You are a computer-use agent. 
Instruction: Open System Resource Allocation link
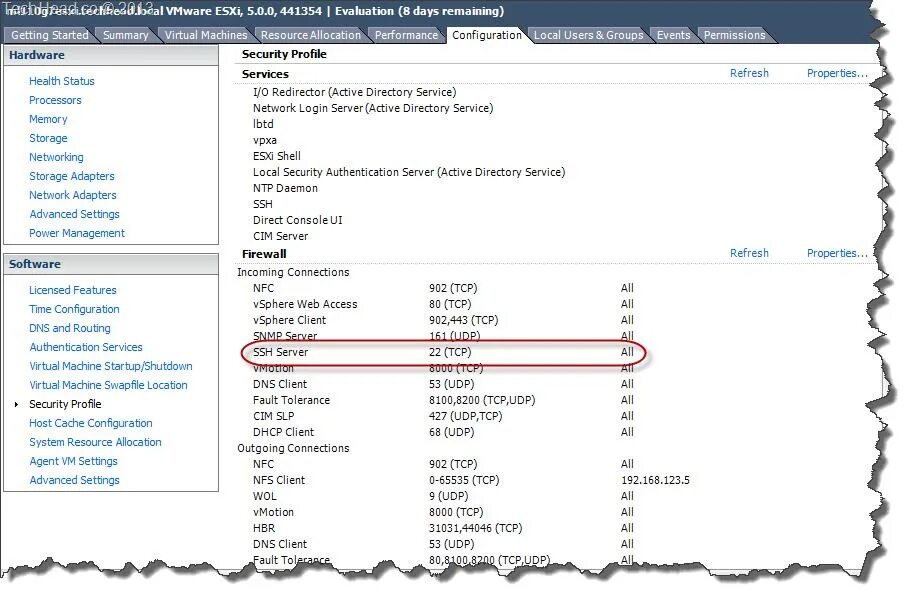95,442
